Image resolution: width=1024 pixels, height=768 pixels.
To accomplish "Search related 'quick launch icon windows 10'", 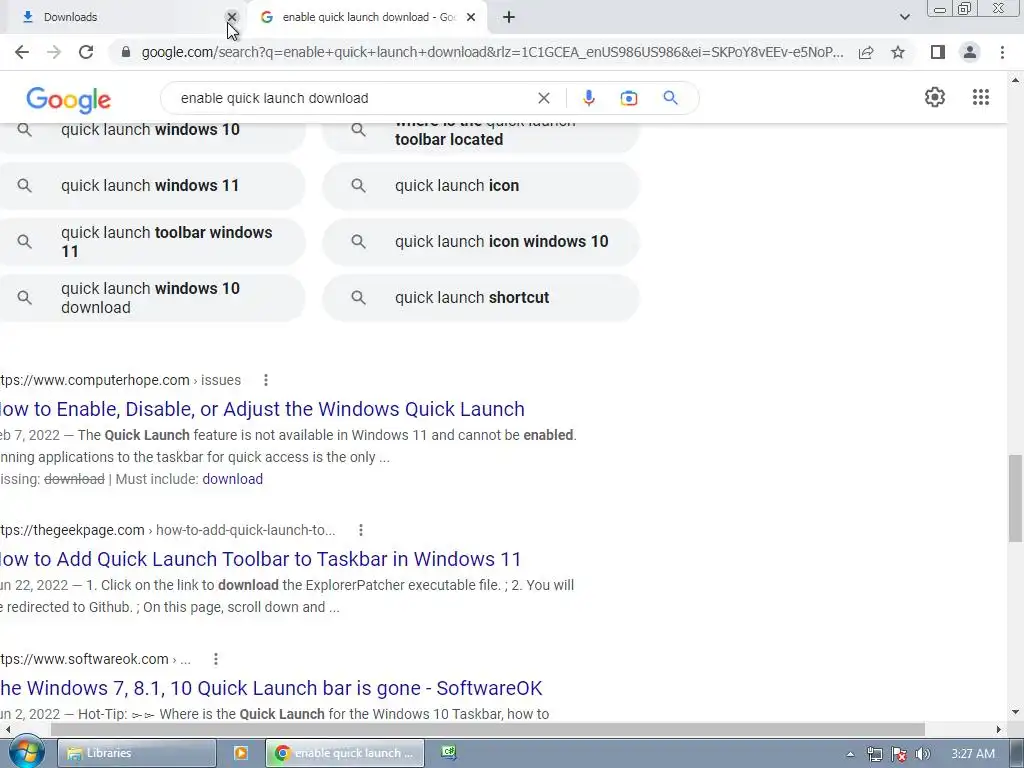I will pos(481,242).
